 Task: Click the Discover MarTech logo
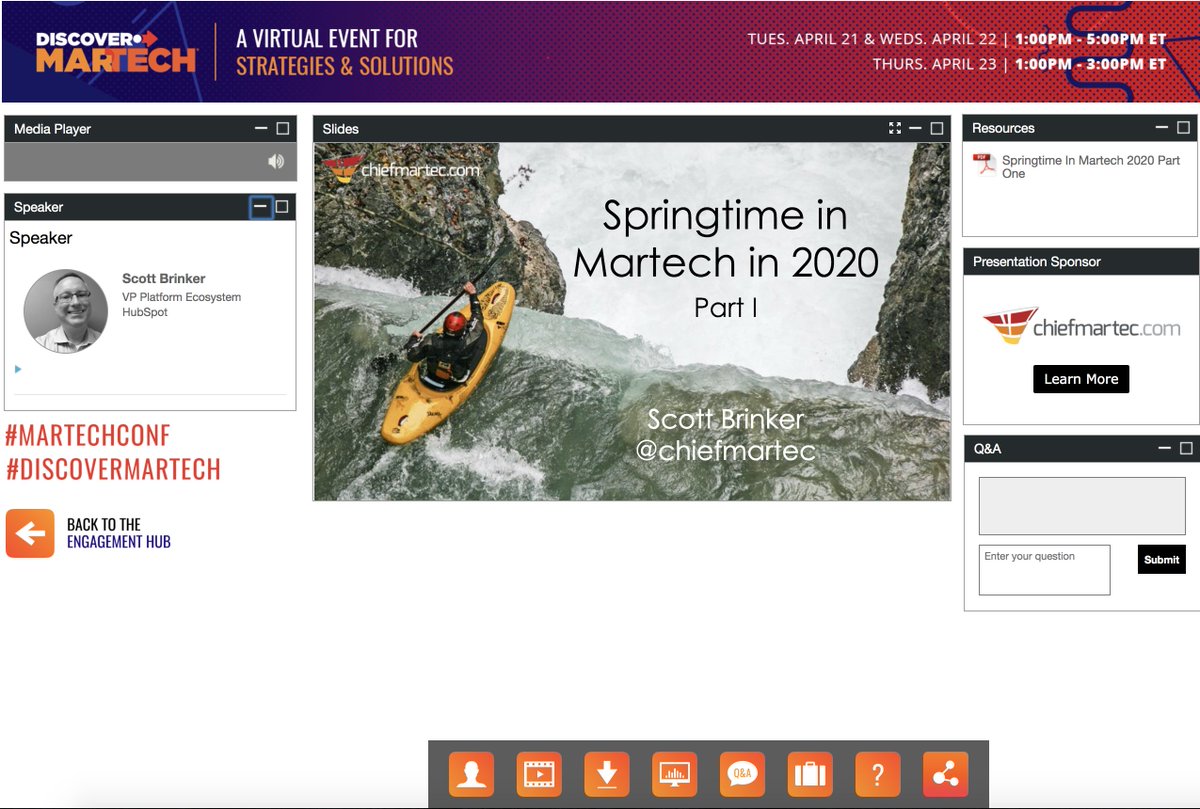pyautogui.click(x=116, y=51)
